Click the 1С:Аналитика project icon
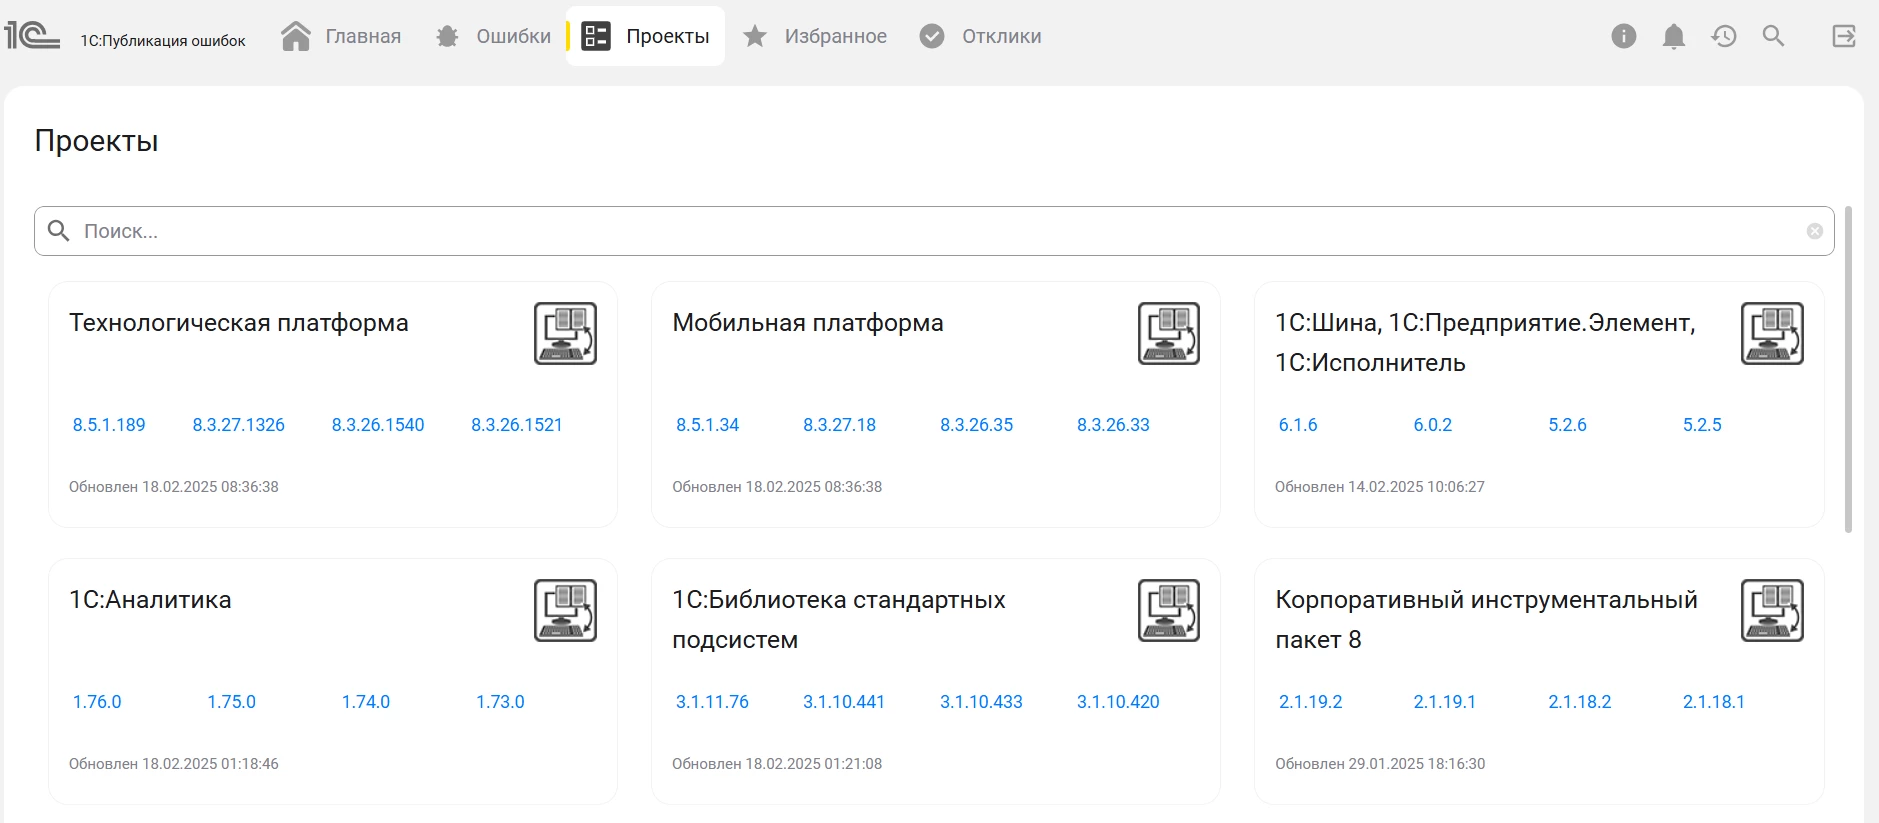This screenshot has height=823, width=1879. click(x=565, y=610)
